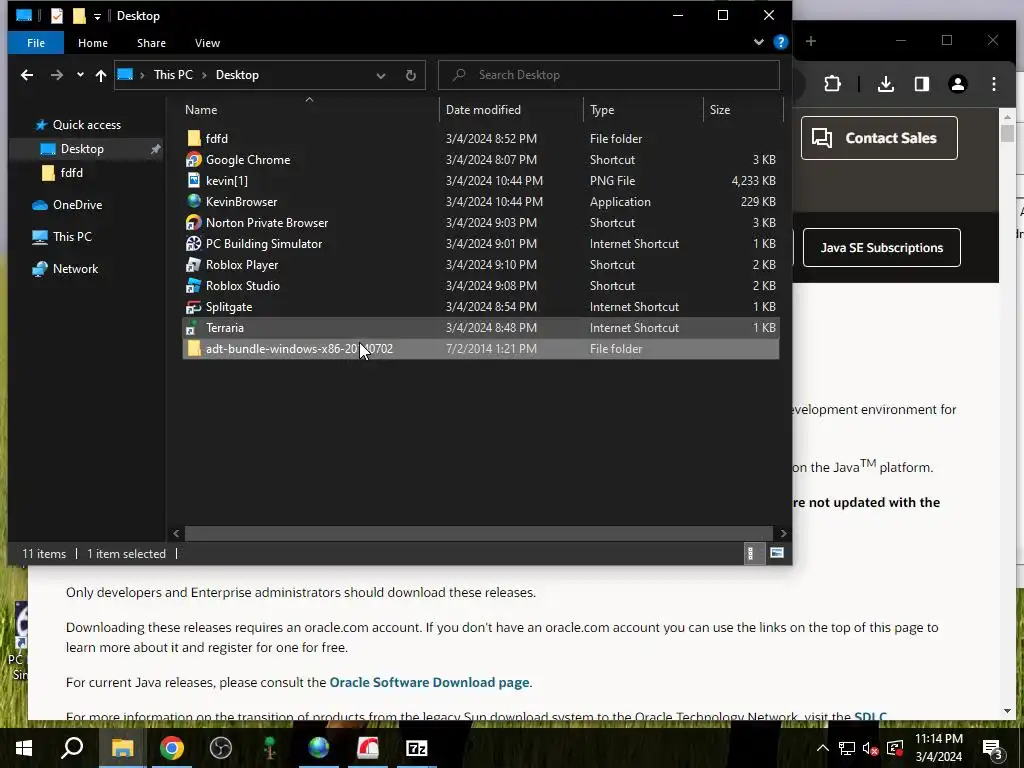Open OBS Studio from taskbar

click(x=221, y=748)
